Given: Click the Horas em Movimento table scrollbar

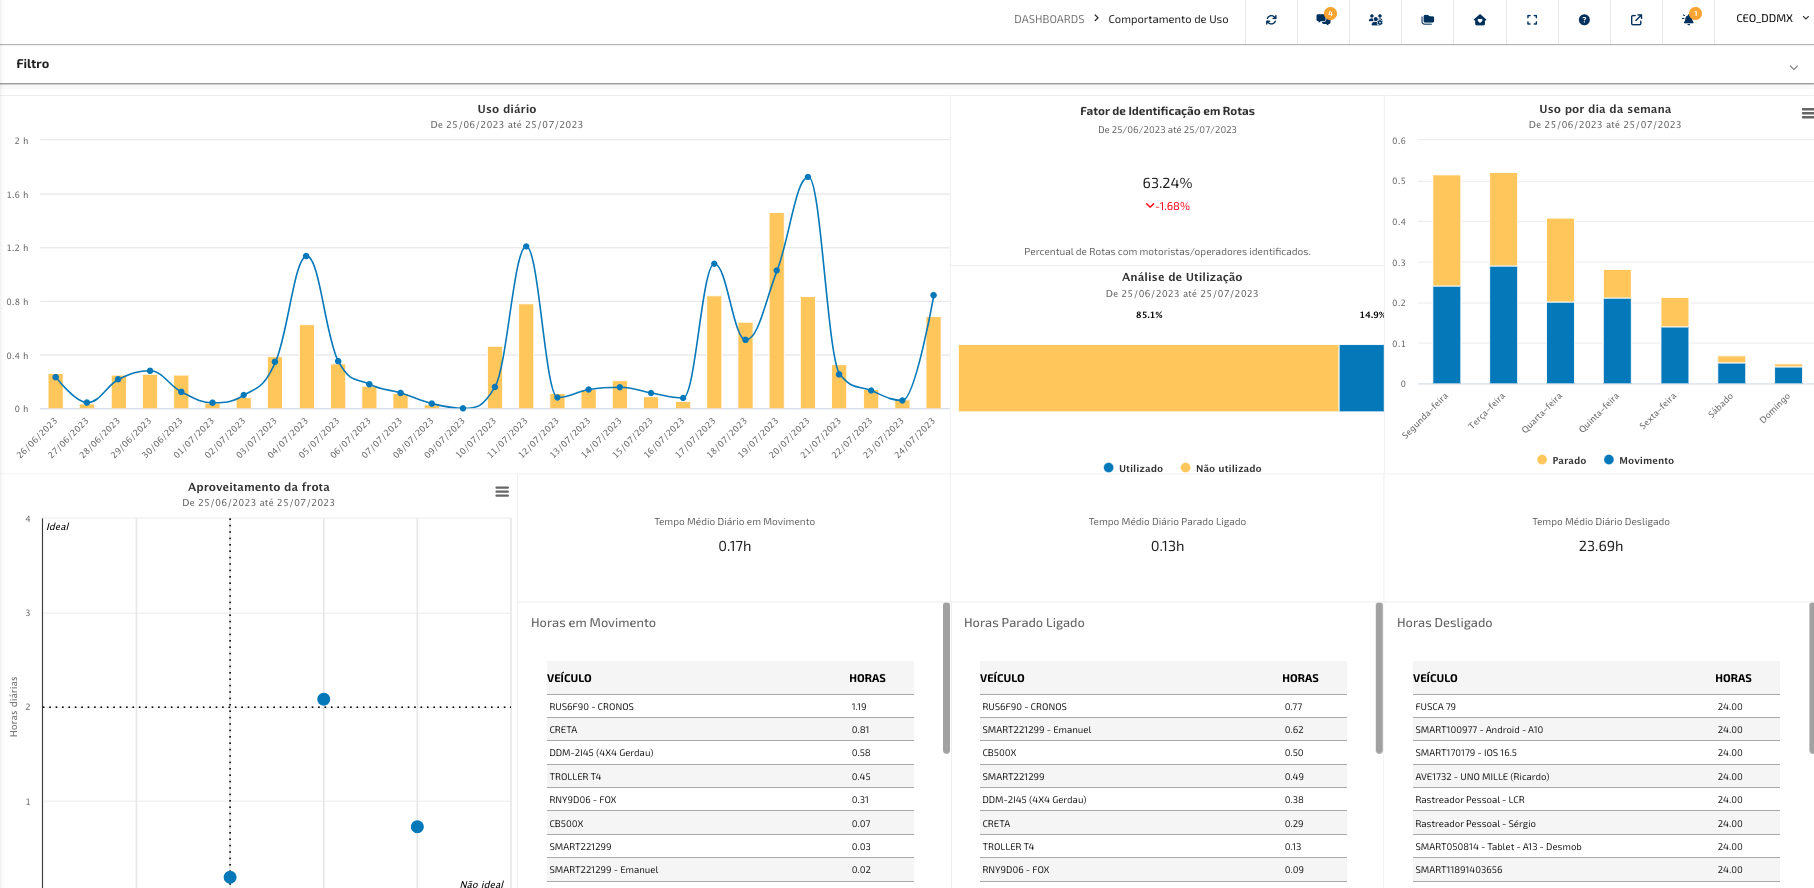Looking at the screenshot, I should coord(946,678).
